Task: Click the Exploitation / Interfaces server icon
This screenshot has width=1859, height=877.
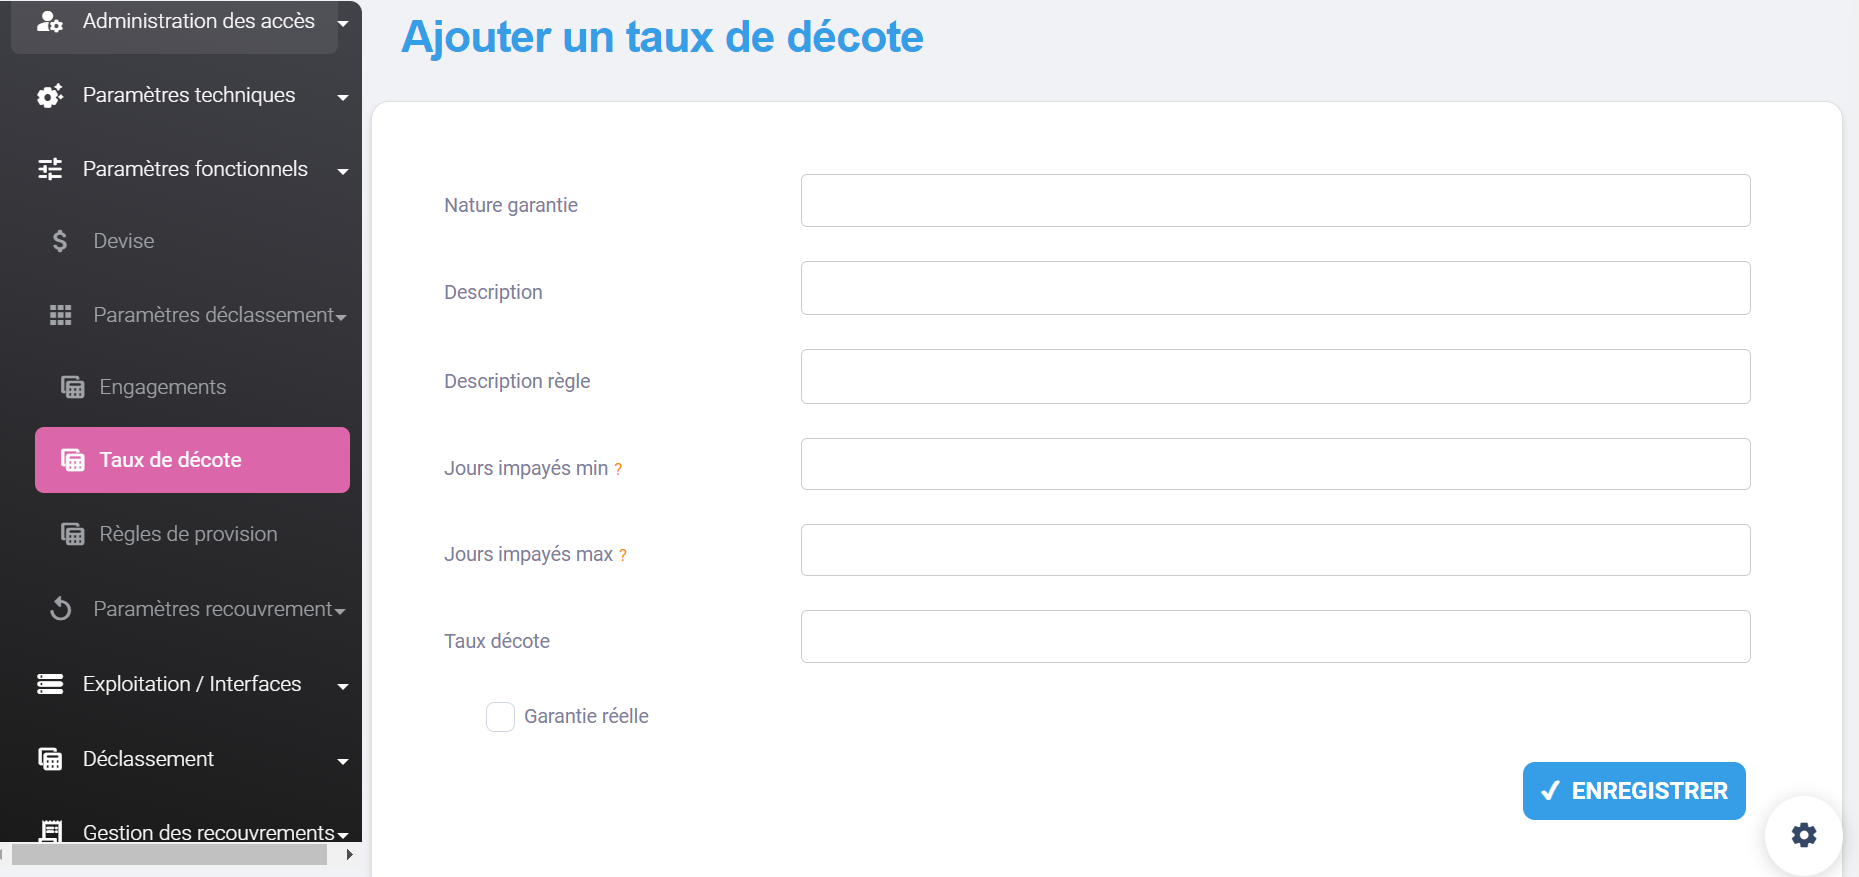Action: 50,684
